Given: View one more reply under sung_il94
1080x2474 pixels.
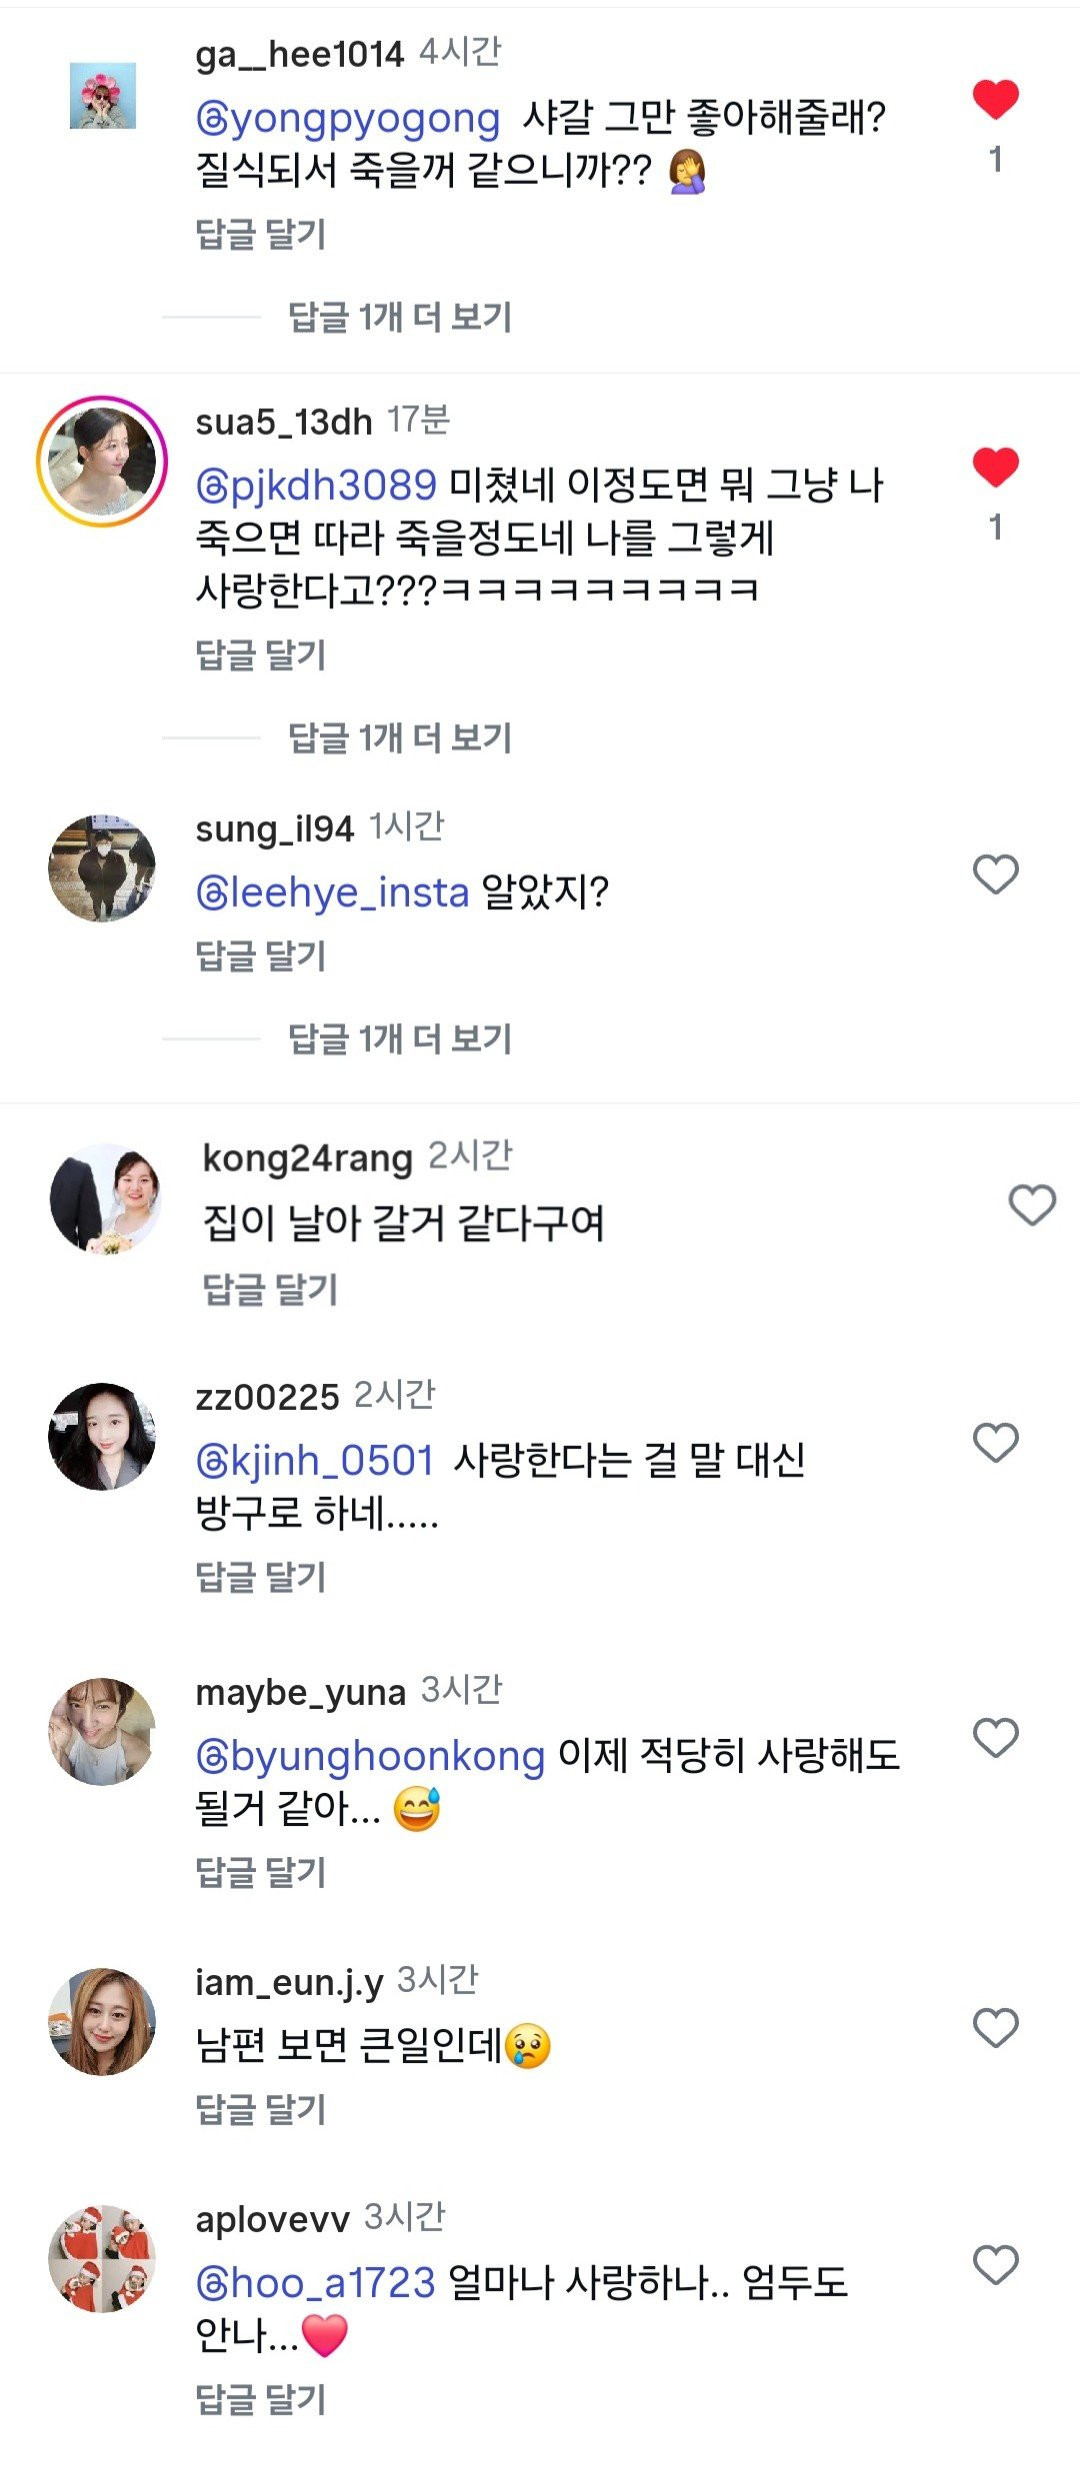Looking at the screenshot, I should tap(399, 1039).
